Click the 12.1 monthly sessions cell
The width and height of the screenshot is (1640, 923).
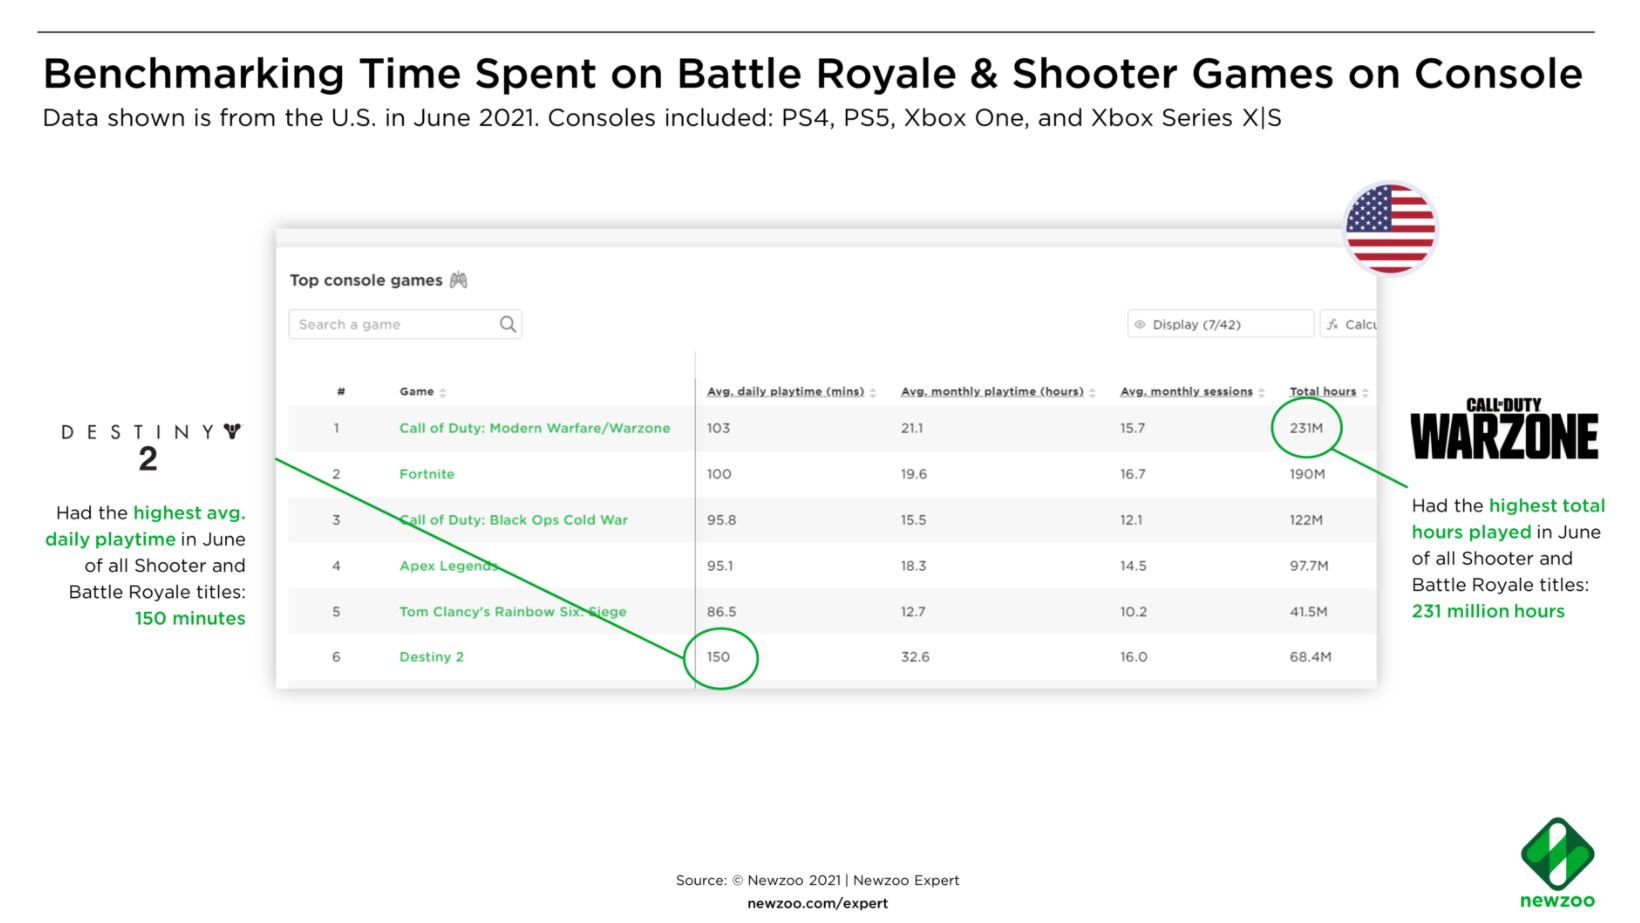click(x=1131, y=520)
